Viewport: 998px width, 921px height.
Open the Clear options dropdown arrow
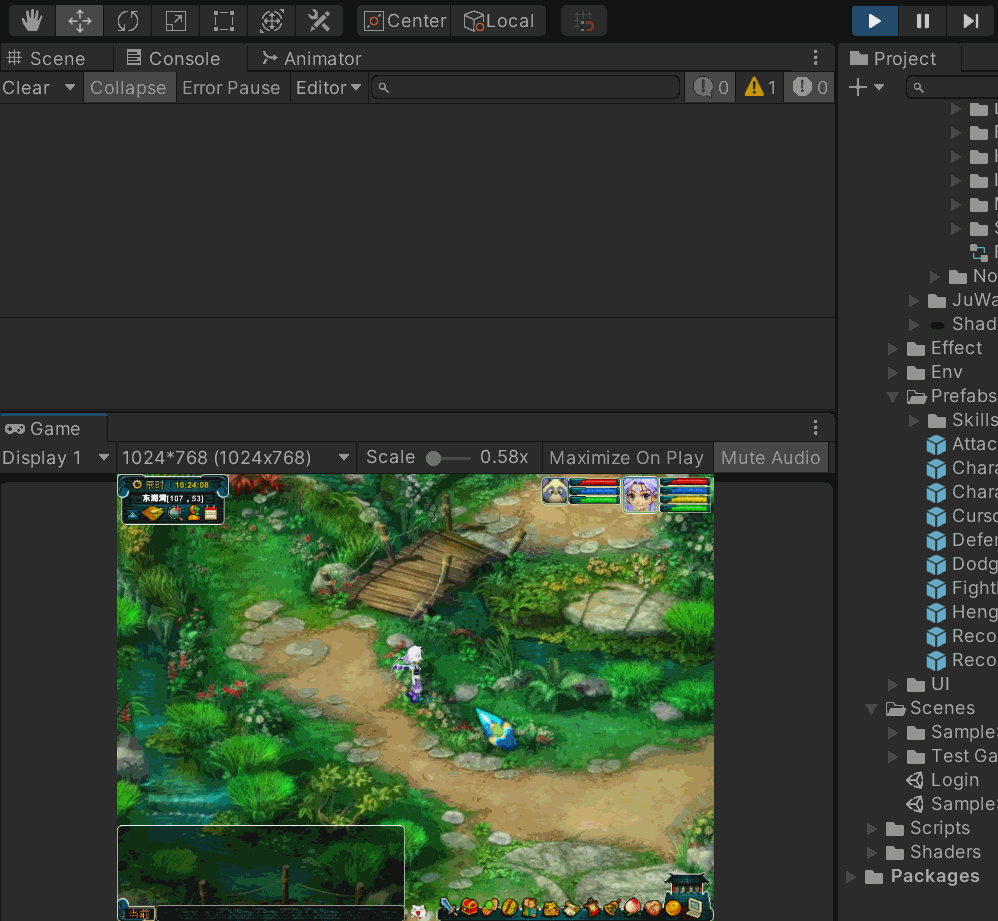click(x=70, y=88)
